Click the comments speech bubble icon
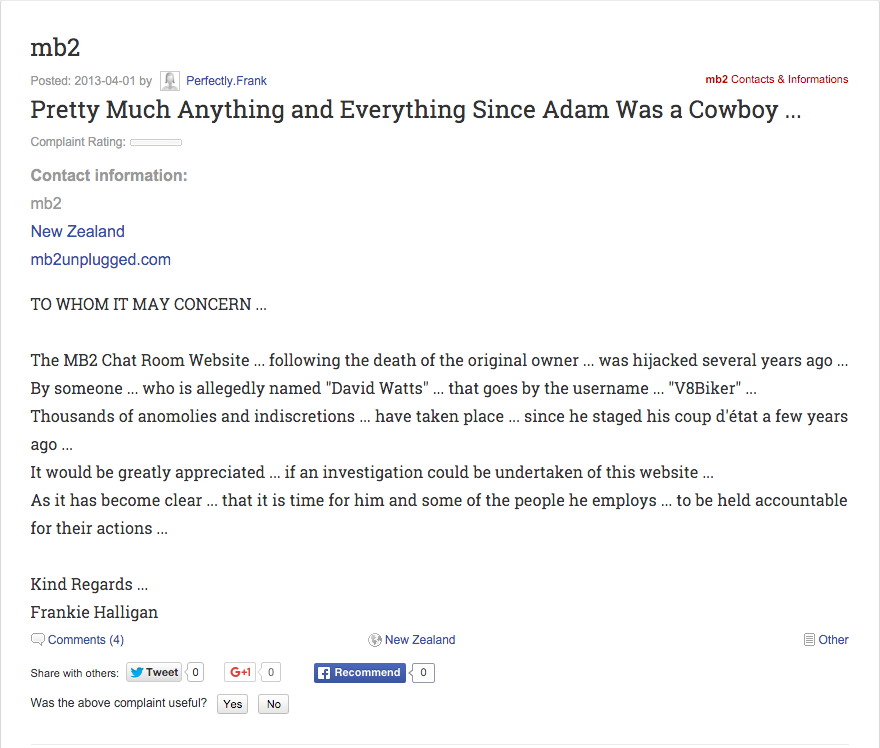 [38, 640]
